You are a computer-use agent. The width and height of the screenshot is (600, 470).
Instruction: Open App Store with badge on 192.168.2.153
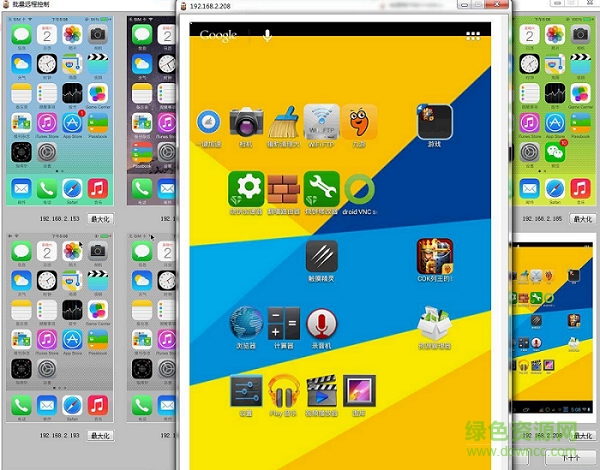tap(72, 122)
